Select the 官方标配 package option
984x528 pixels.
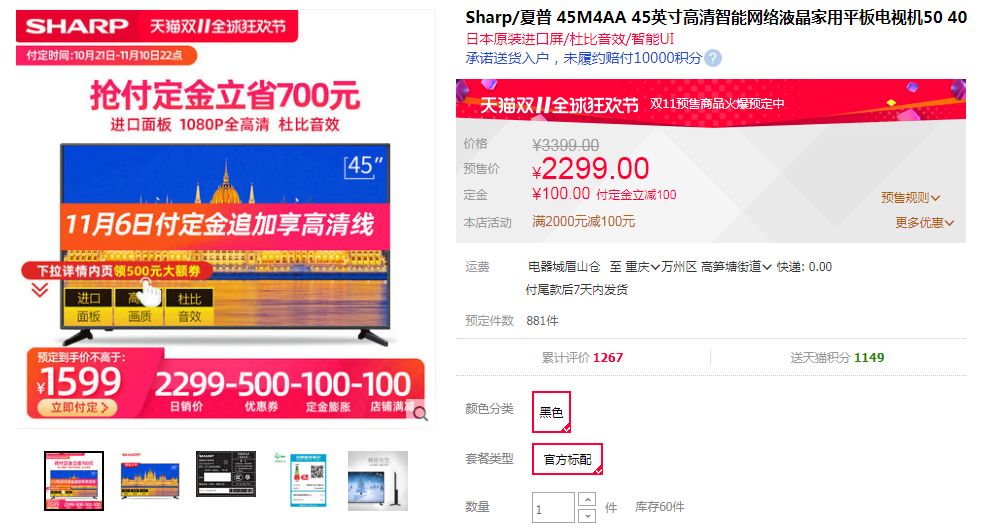pos(567,459)
